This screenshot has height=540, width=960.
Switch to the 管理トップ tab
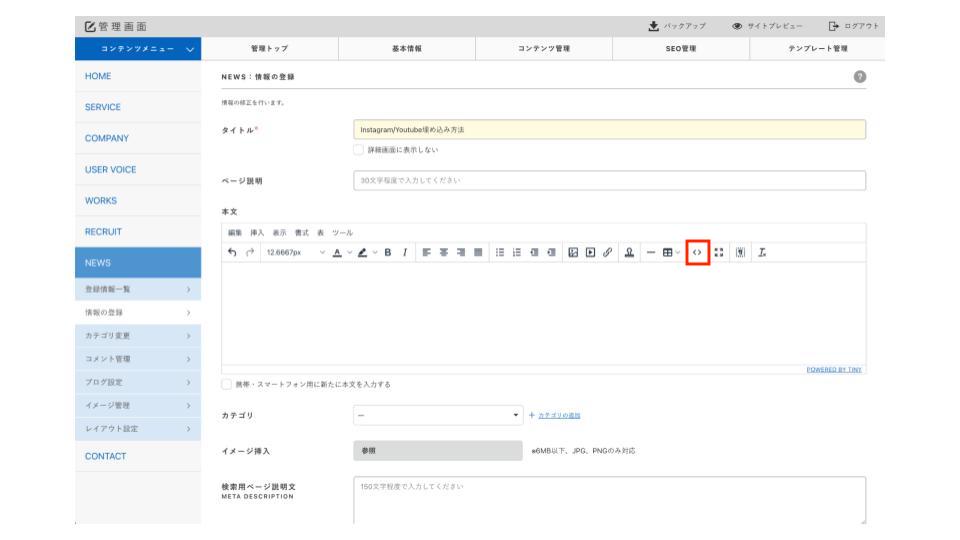(269, 48)
